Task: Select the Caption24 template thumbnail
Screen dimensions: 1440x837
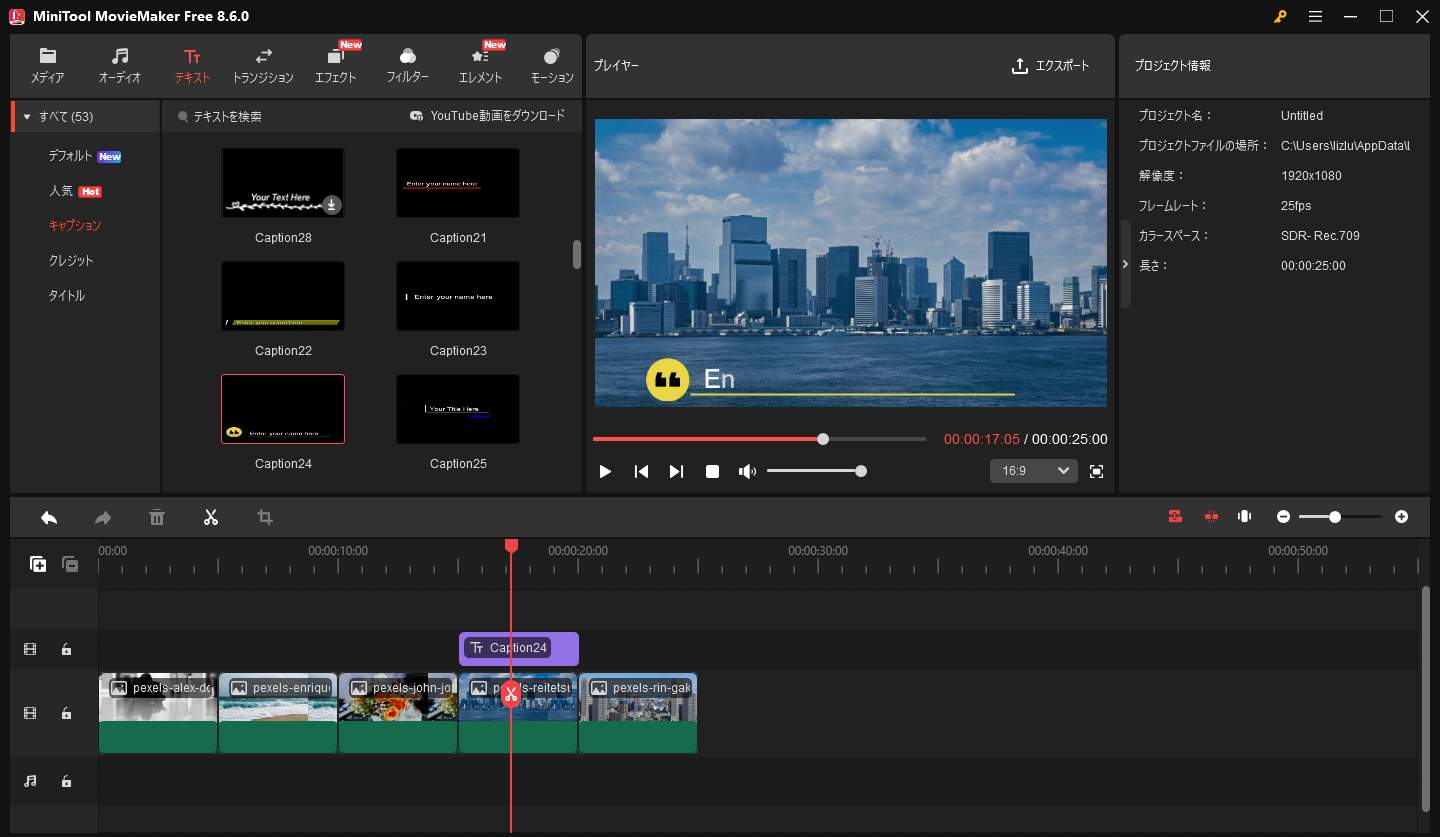Action: [282, 408]
